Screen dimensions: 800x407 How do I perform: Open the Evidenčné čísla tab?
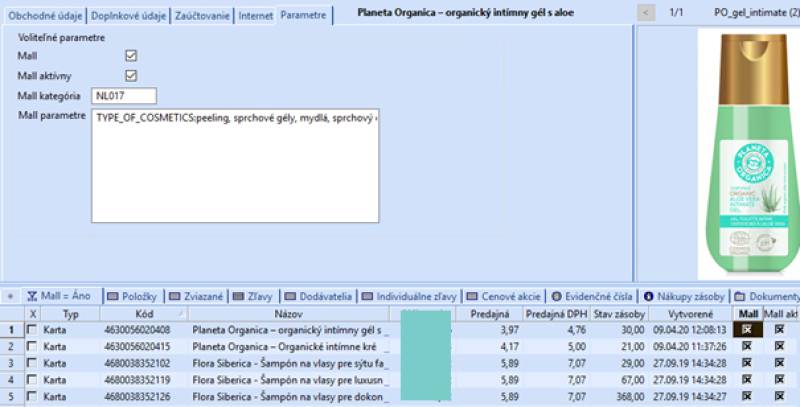point(592,296)
